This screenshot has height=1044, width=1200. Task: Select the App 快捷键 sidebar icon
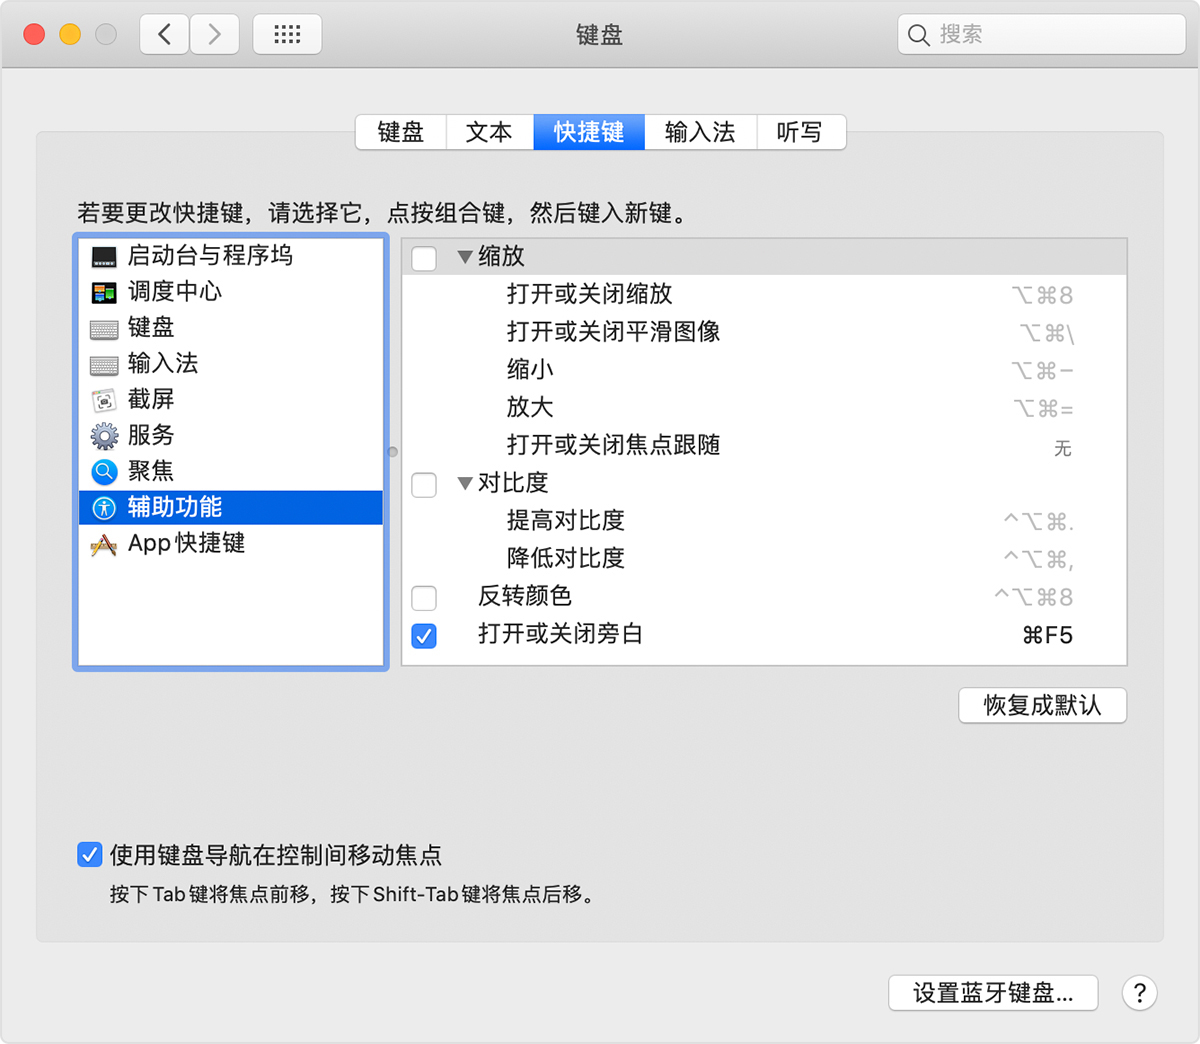(x=105, y=543)
